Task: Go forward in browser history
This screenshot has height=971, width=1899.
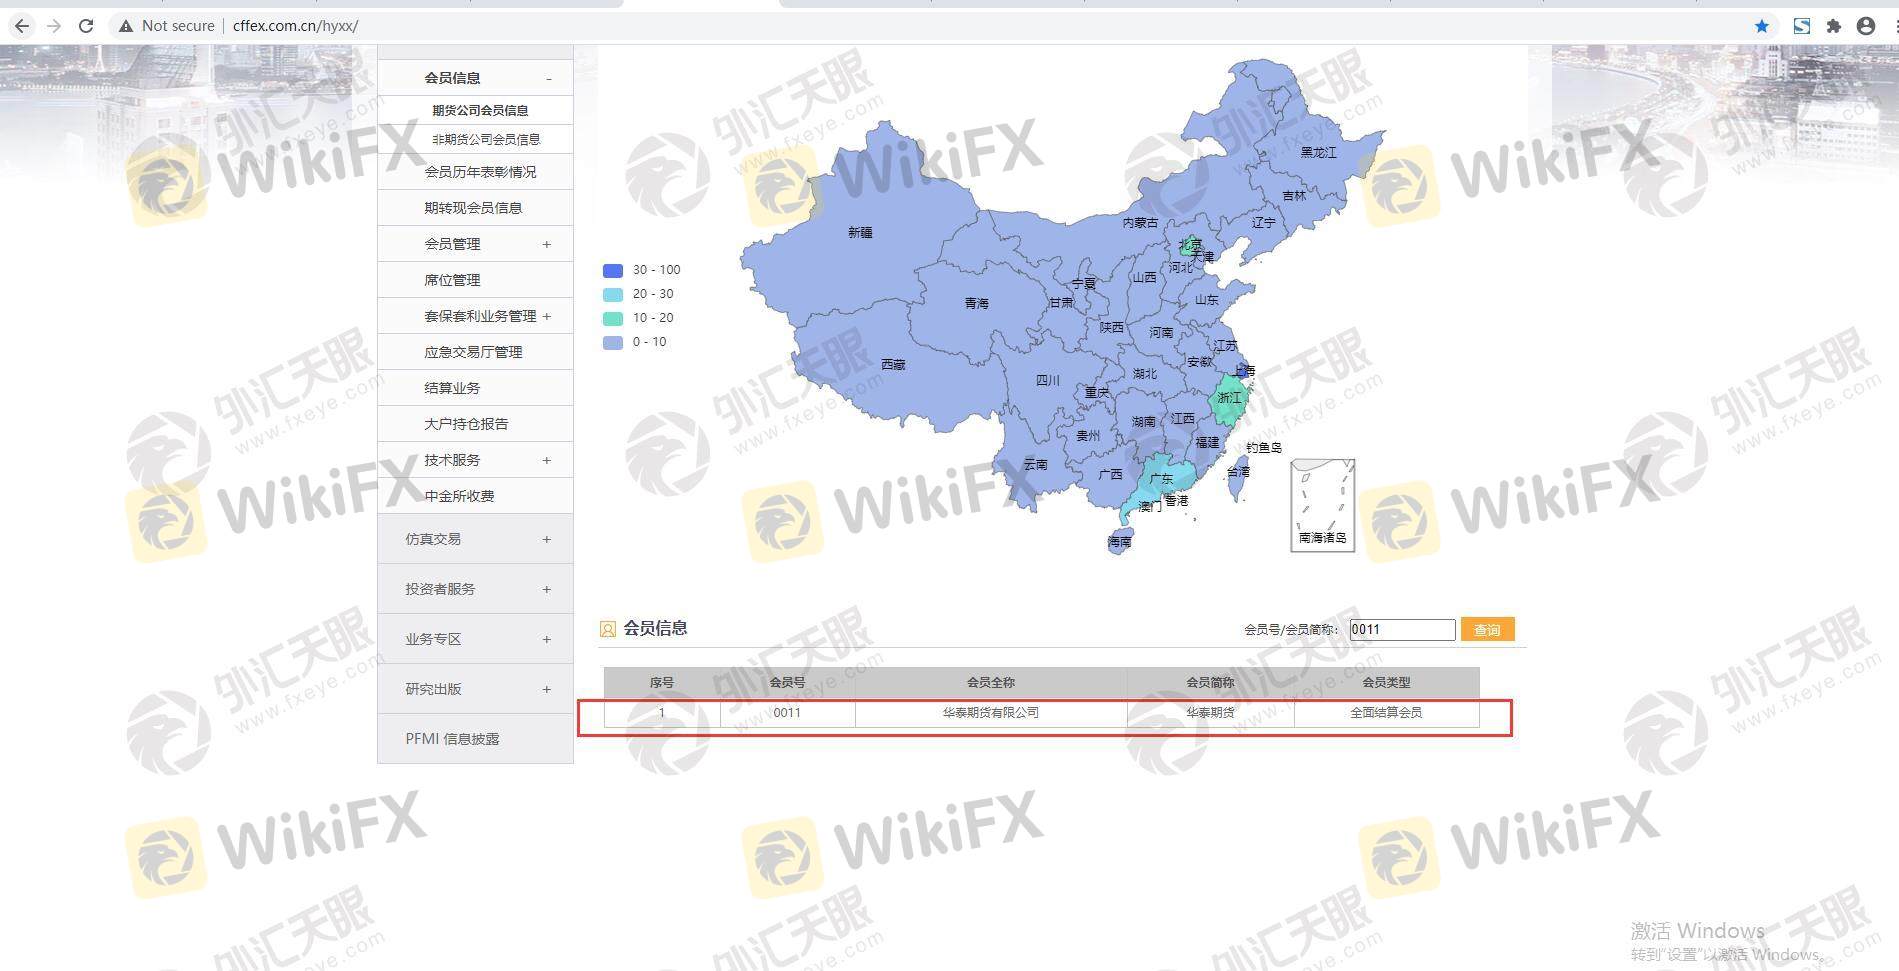Action: (x=54, y=26)
